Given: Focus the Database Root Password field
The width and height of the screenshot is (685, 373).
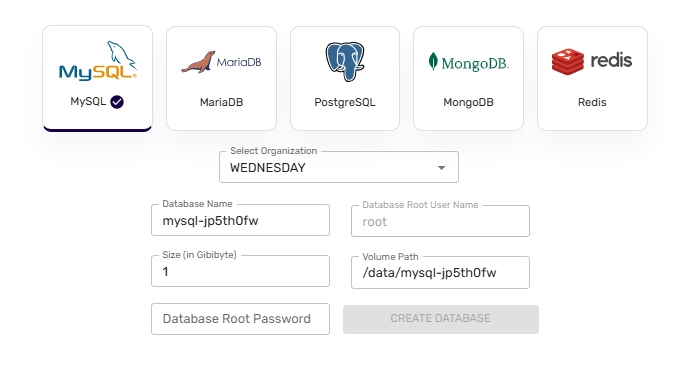Looking at the screenshot, I should 240,319.
